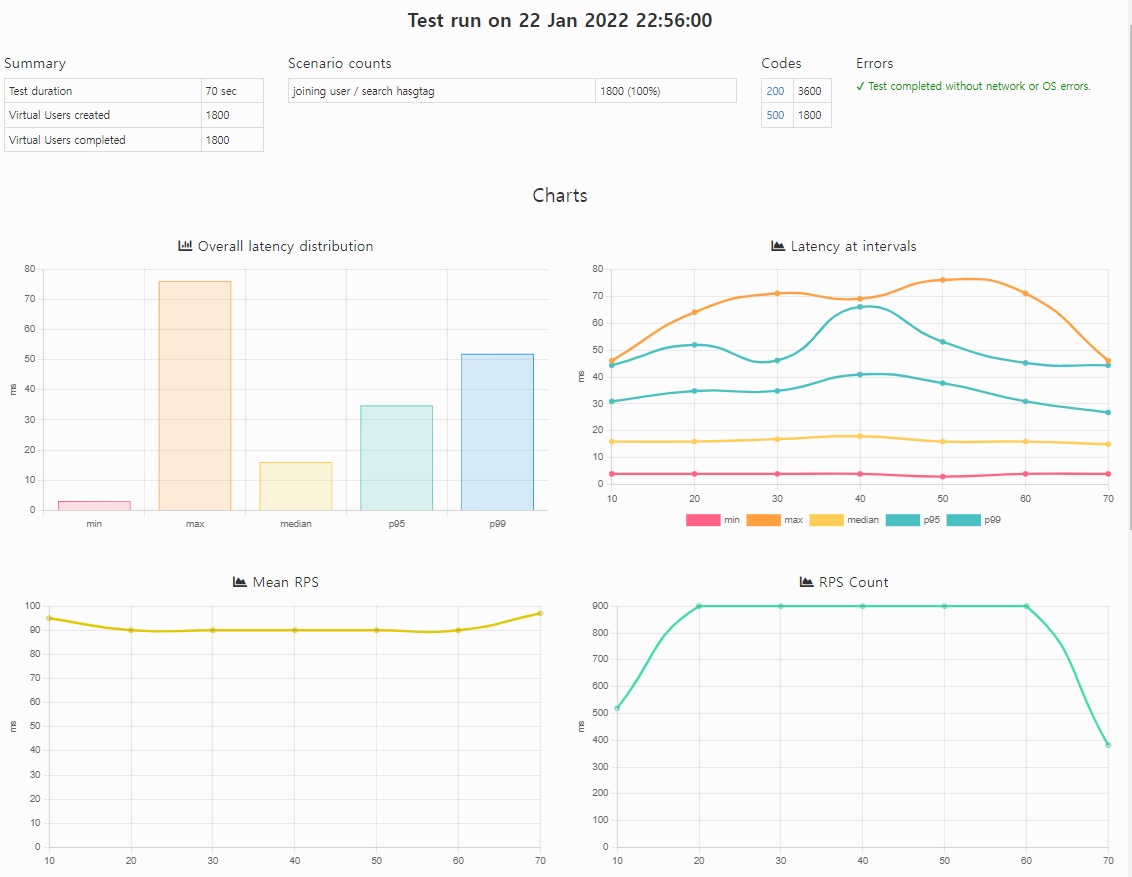Select the p99 bar in latency distribution

point(497,432)
